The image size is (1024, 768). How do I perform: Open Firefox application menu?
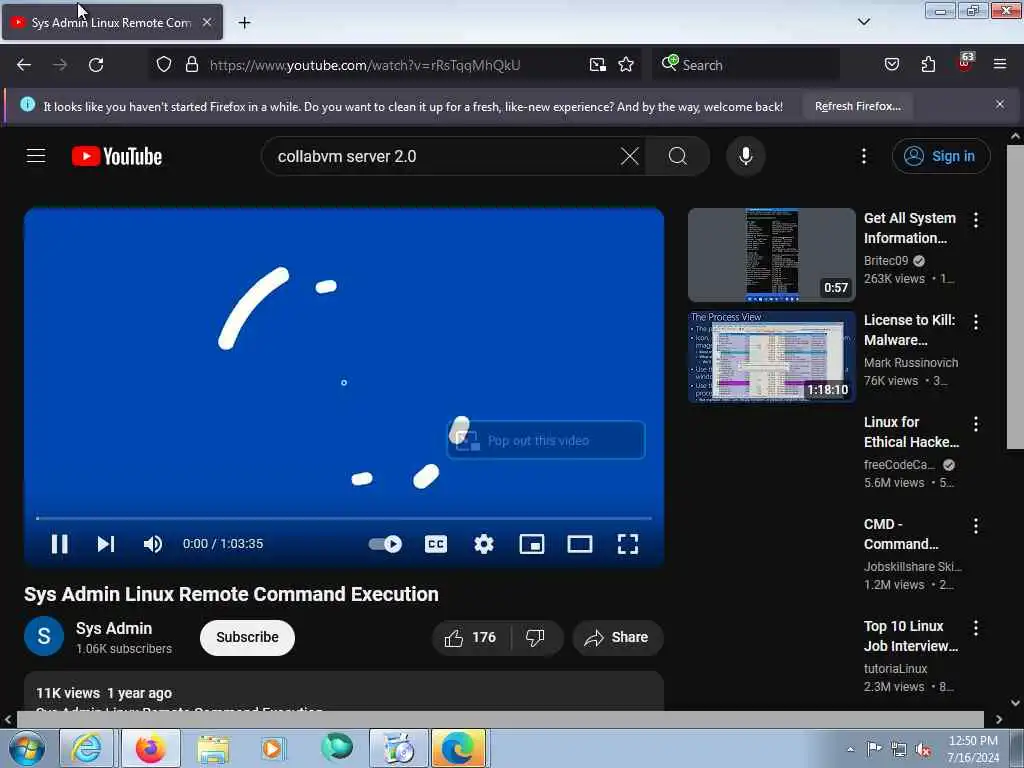coord(1000,65)
